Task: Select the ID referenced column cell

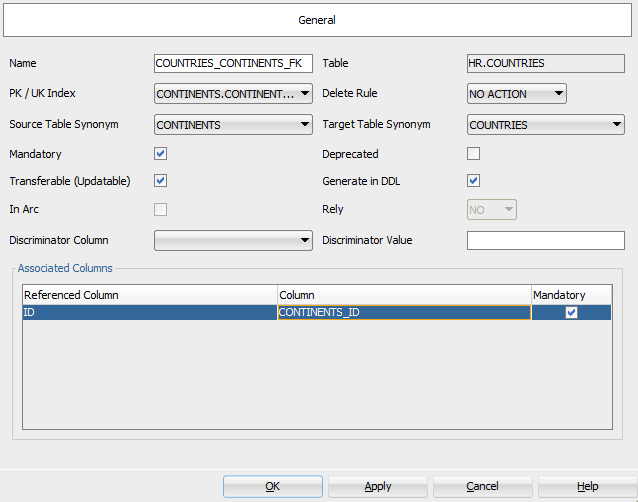Action: (149, 312)
